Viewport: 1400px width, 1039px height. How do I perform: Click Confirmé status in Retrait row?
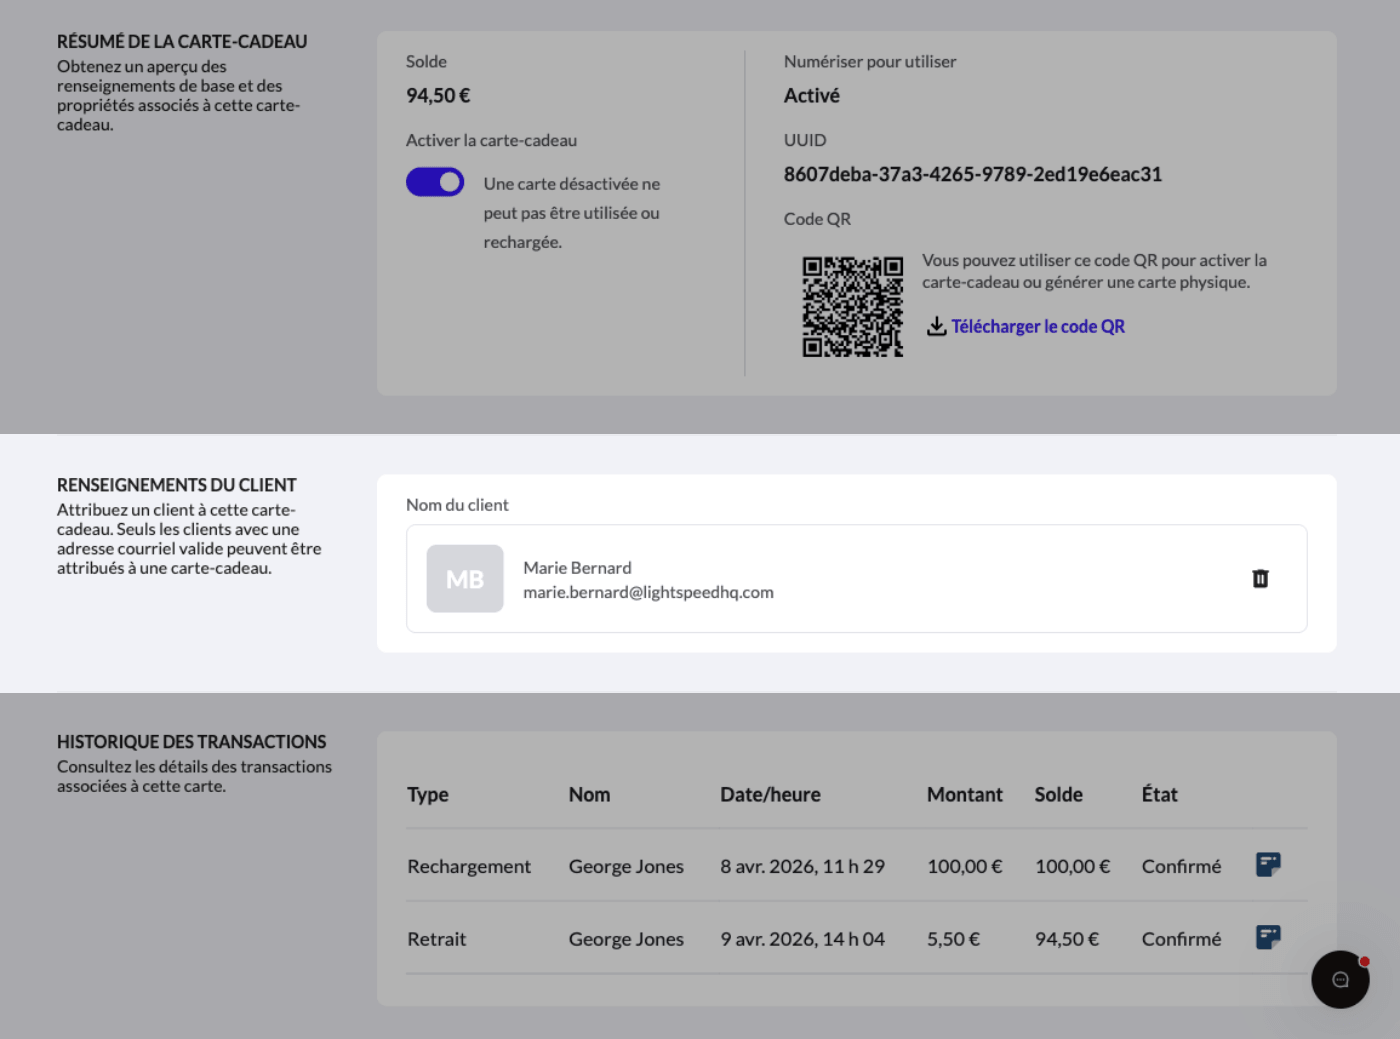pos(1181,939)
